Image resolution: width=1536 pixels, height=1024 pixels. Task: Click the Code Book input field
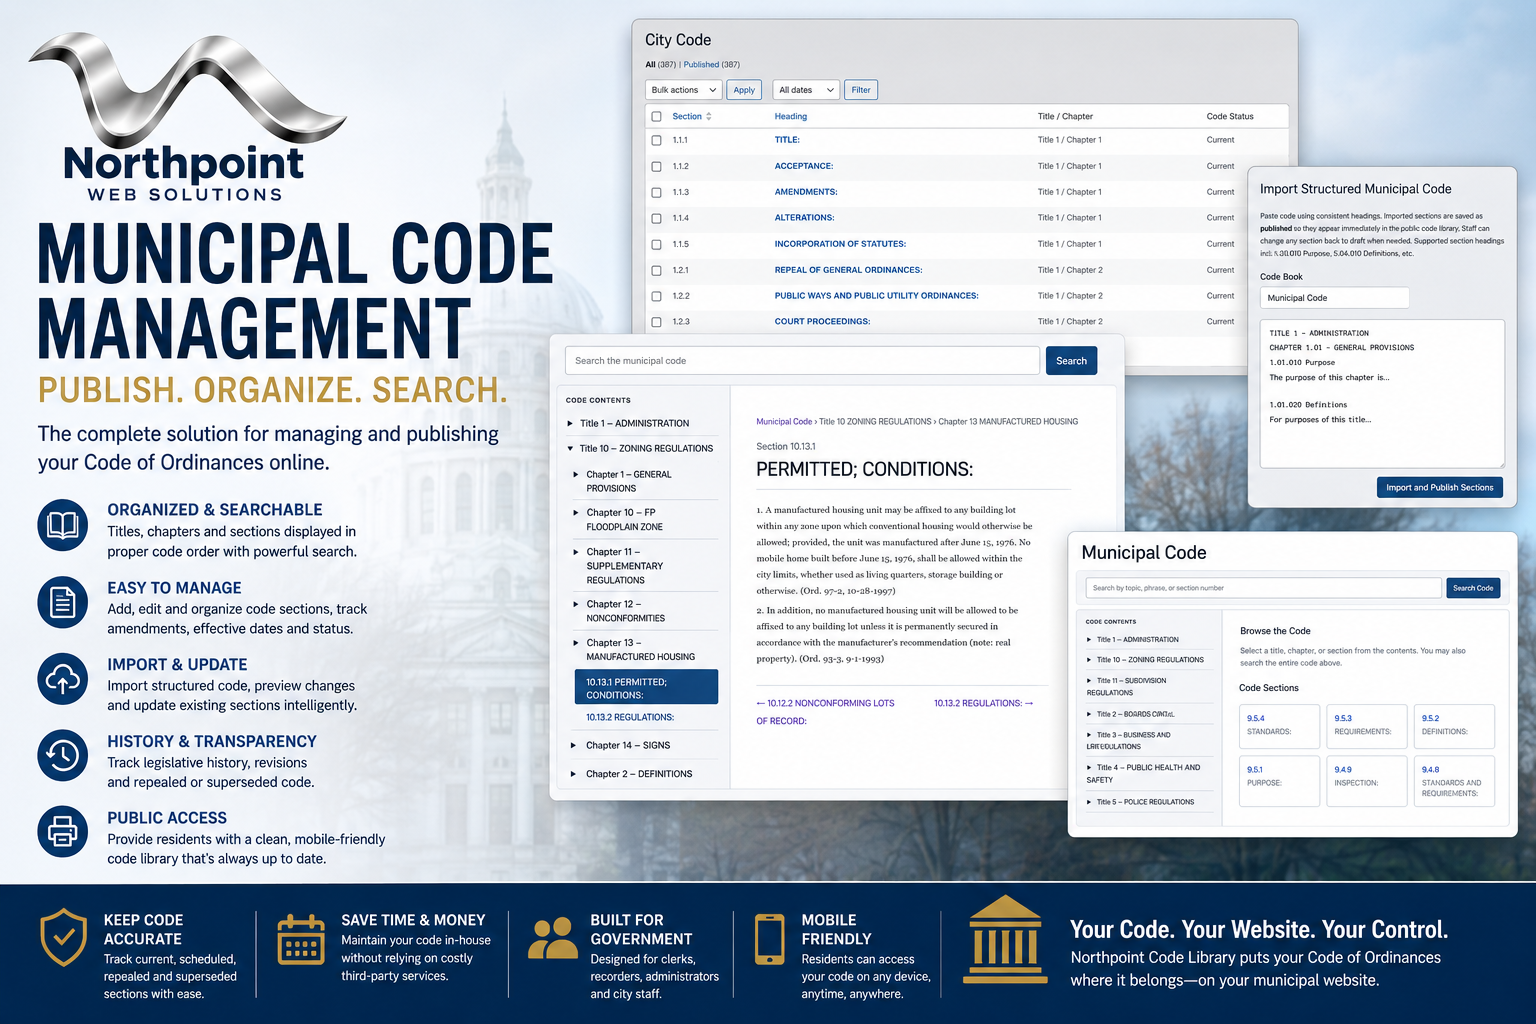point(1334,298)
